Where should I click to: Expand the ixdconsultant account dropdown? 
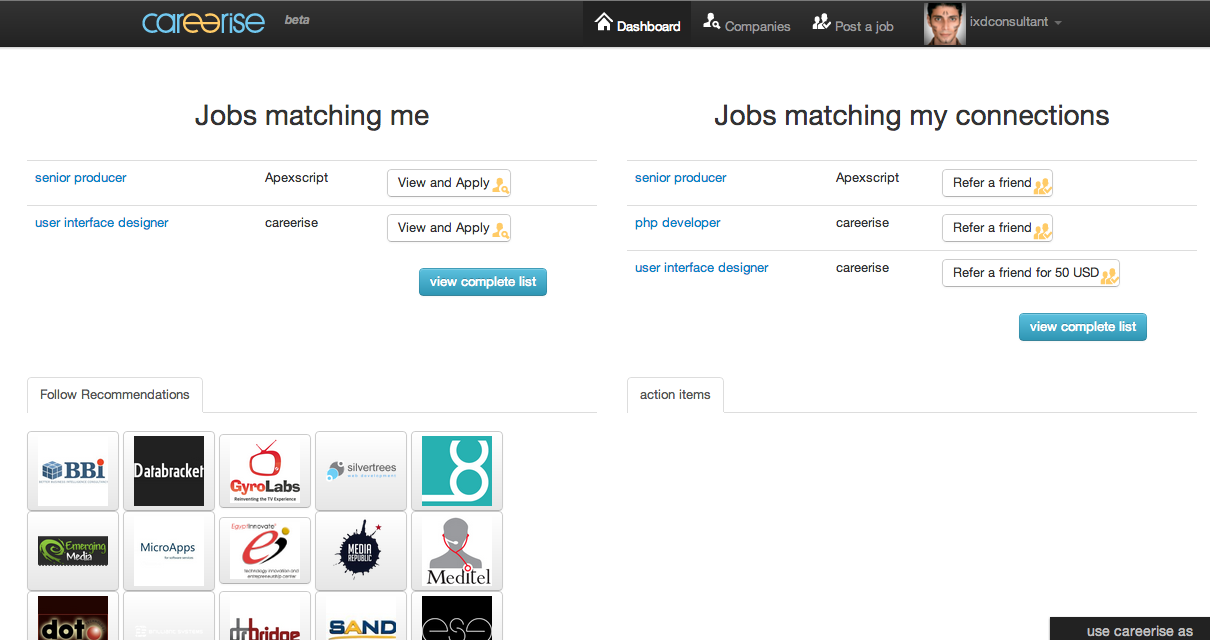(x=1015, y=22)
